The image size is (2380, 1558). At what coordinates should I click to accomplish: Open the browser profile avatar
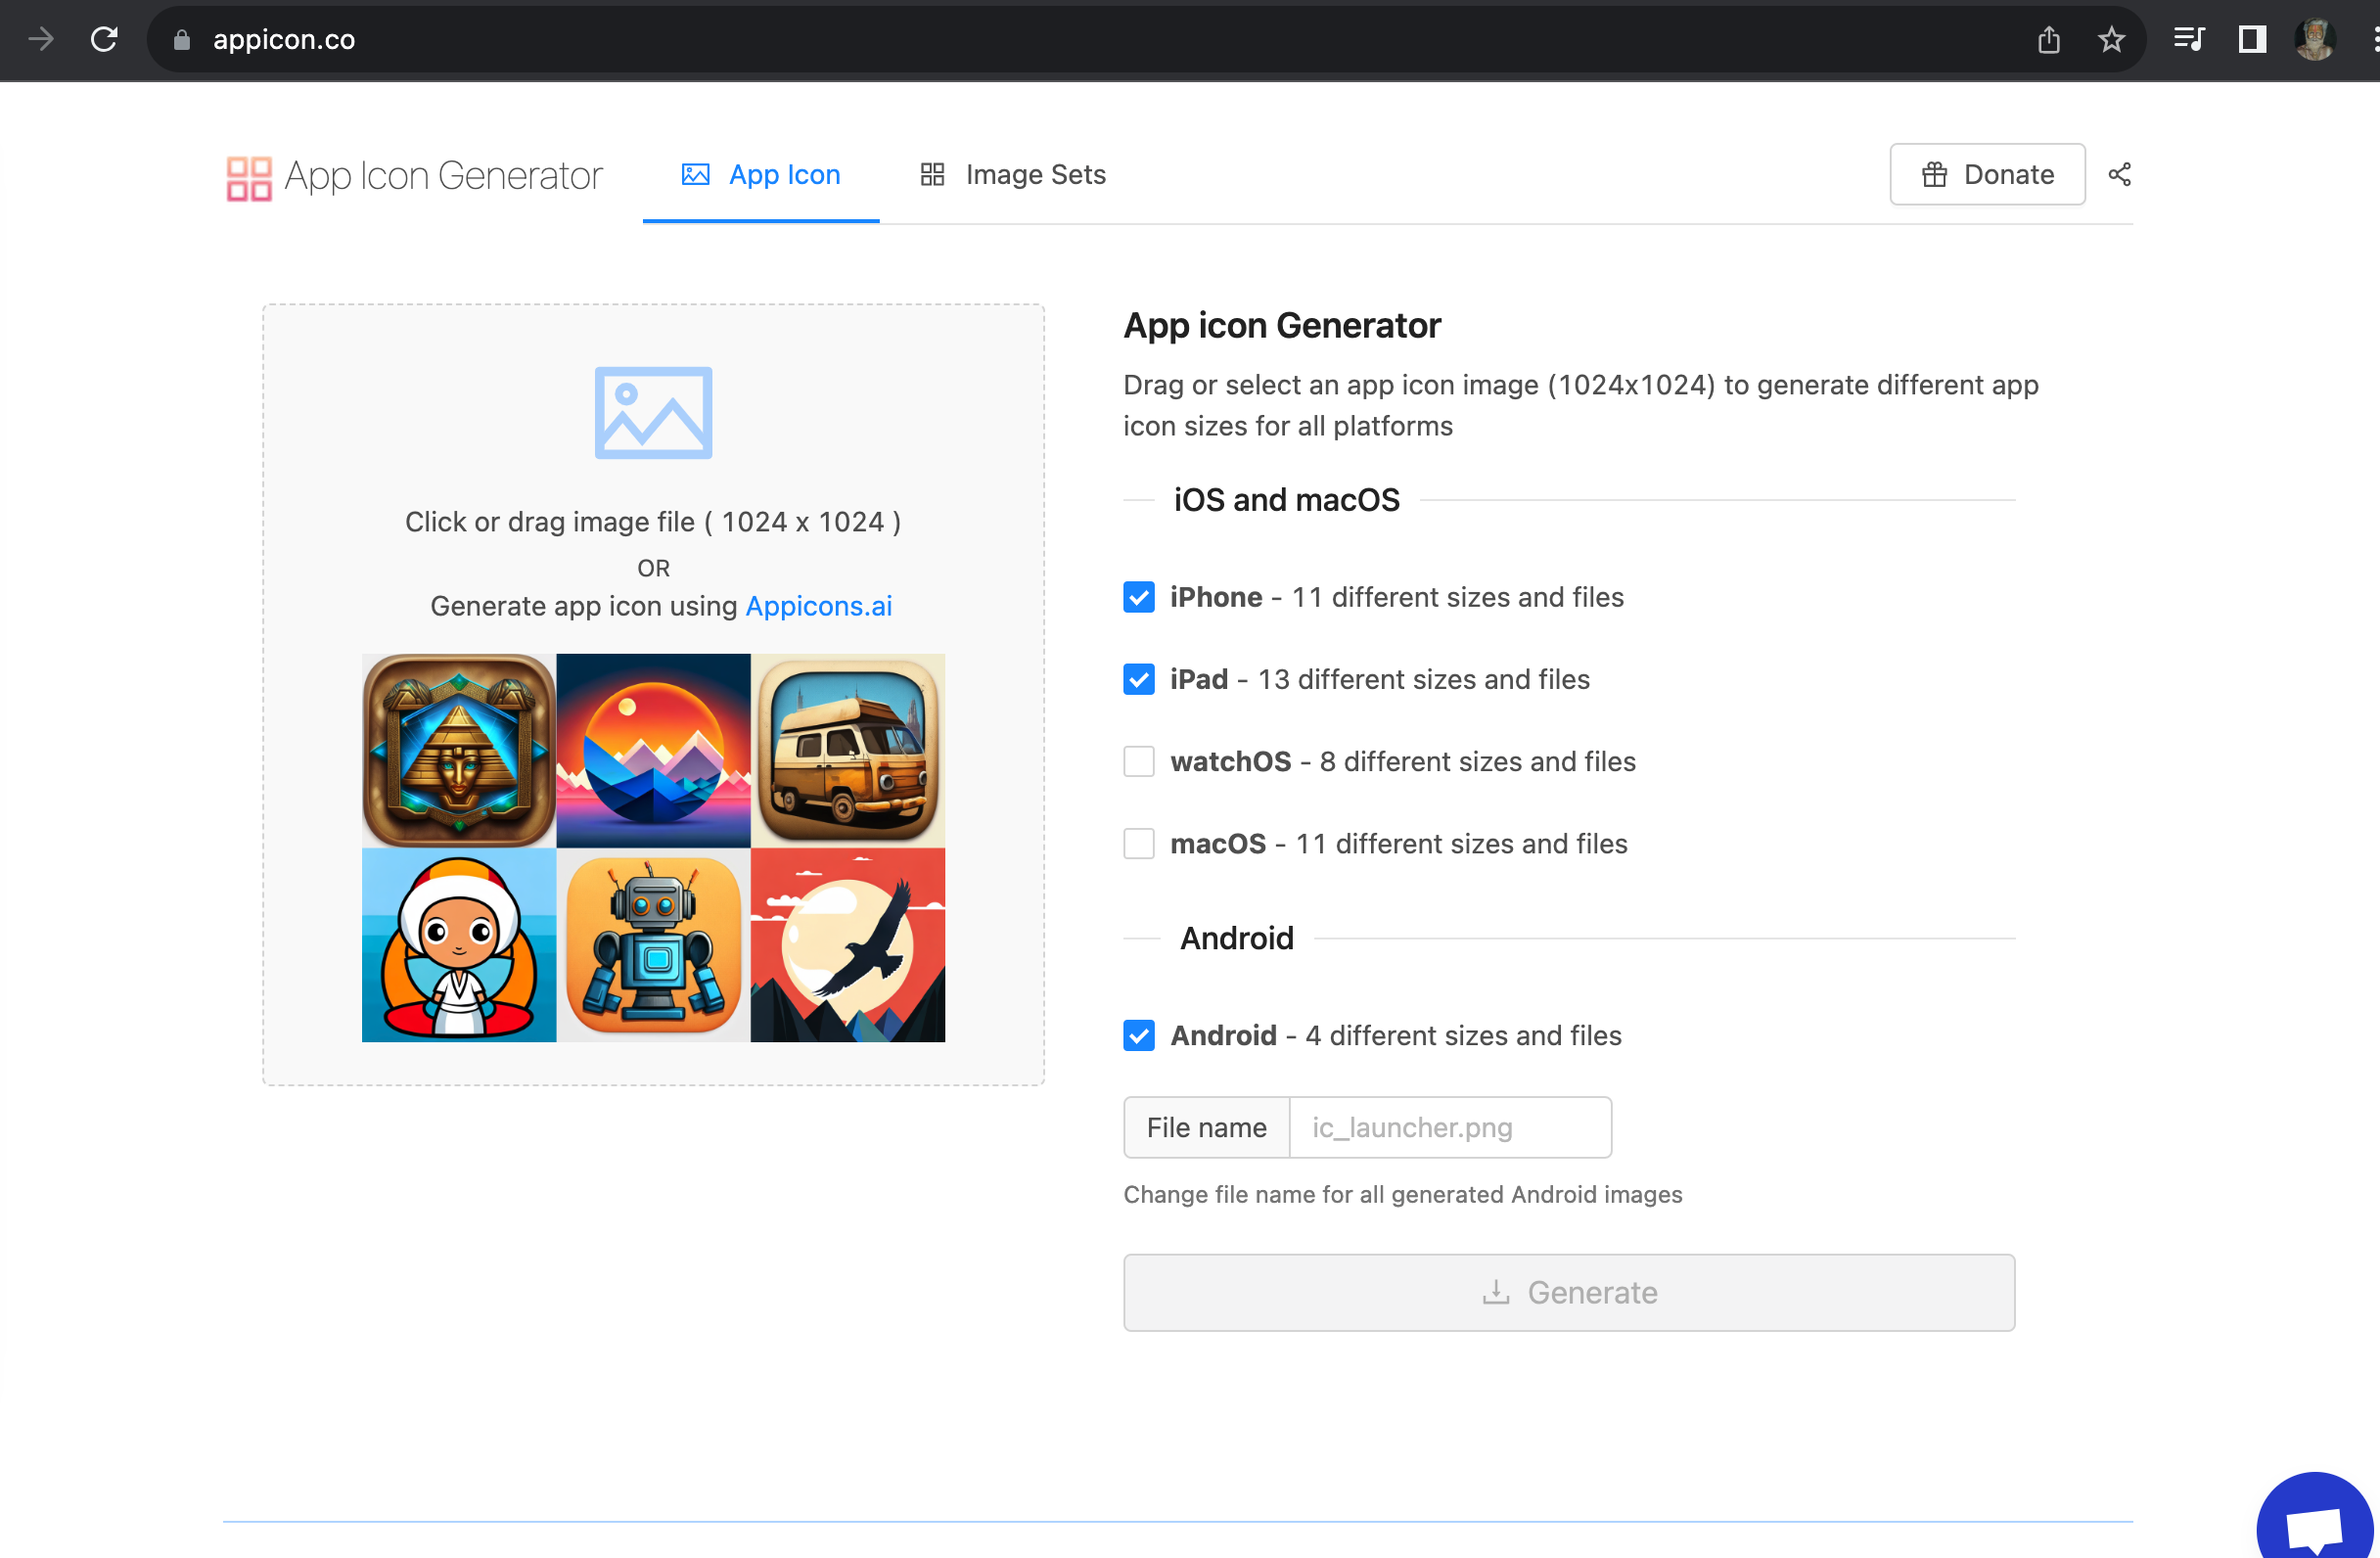pos(2314,39)
